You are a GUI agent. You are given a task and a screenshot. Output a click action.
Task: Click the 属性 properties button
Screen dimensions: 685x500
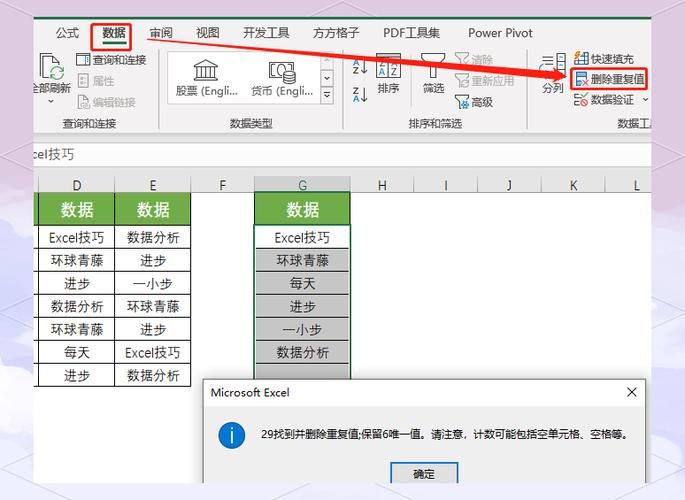[x=96, y=81]
